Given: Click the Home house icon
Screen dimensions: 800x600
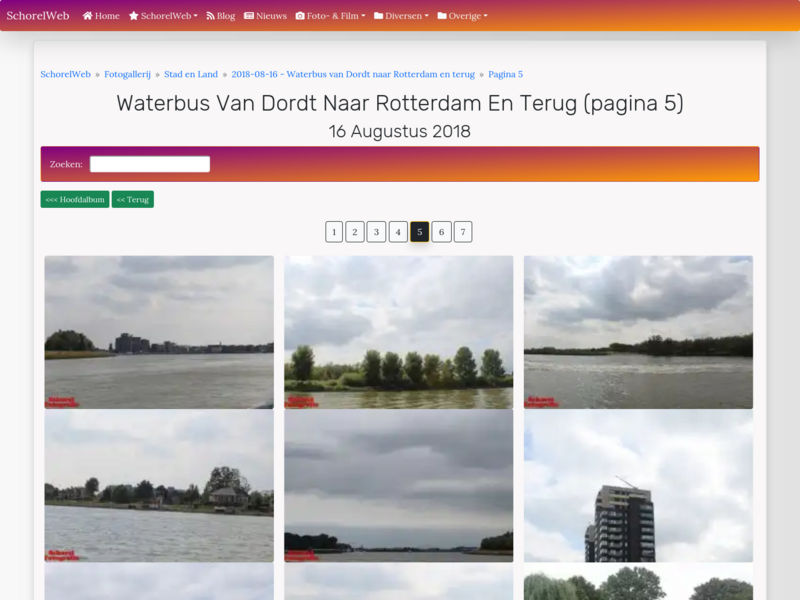Looking at the screenshot, I should tap(88, 16).
